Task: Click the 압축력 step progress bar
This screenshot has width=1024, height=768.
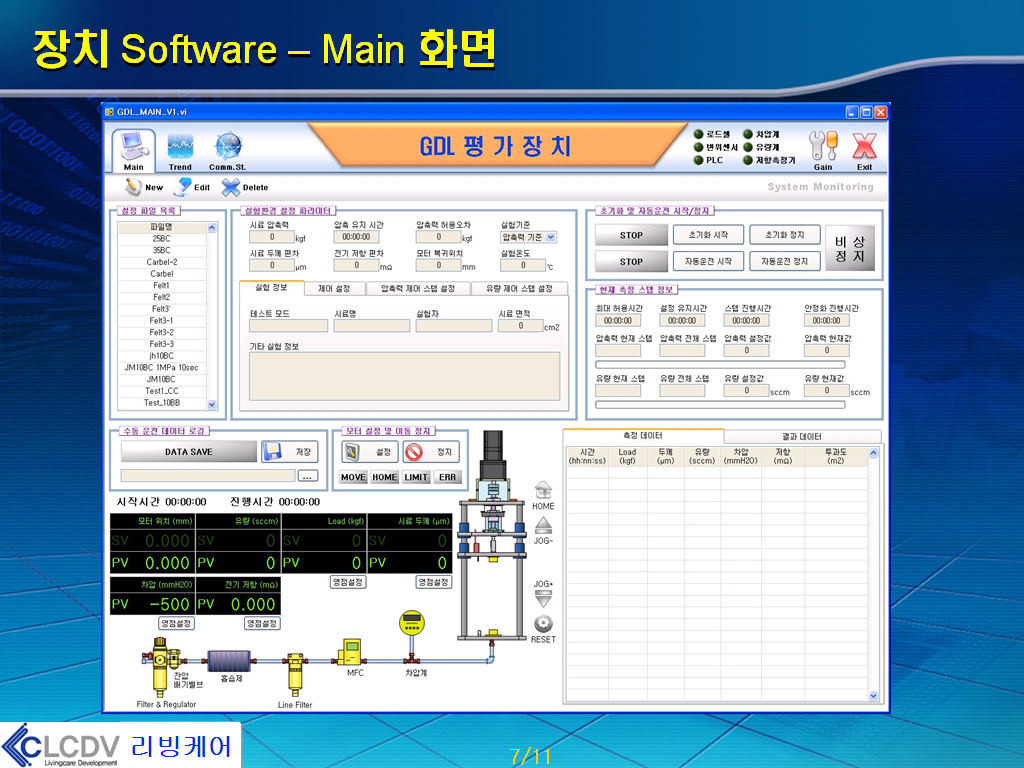Action: 720,364
